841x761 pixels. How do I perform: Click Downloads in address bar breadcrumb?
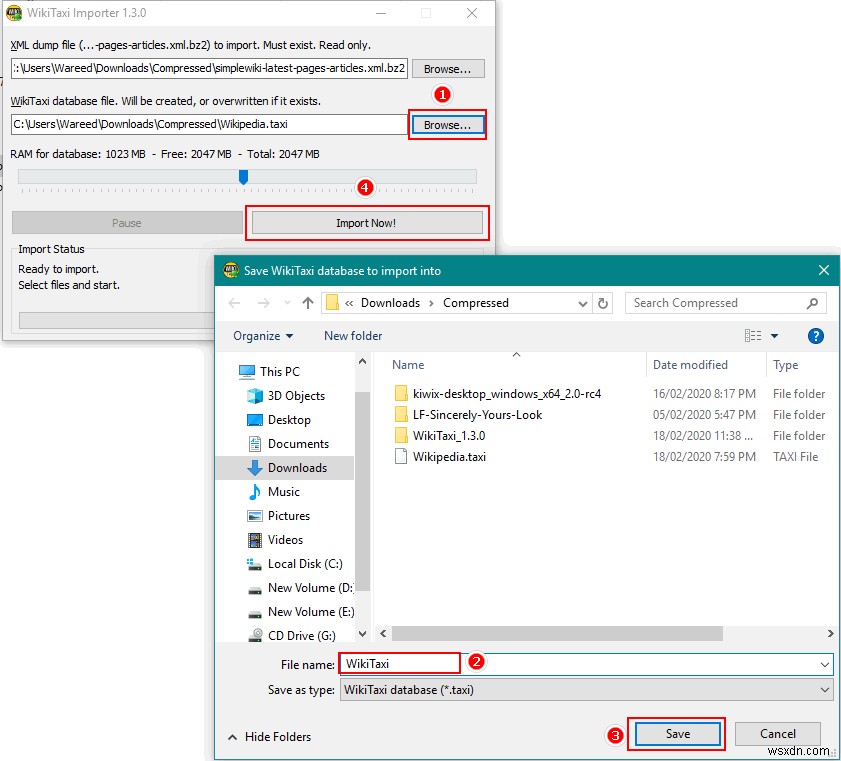(390, 303)
